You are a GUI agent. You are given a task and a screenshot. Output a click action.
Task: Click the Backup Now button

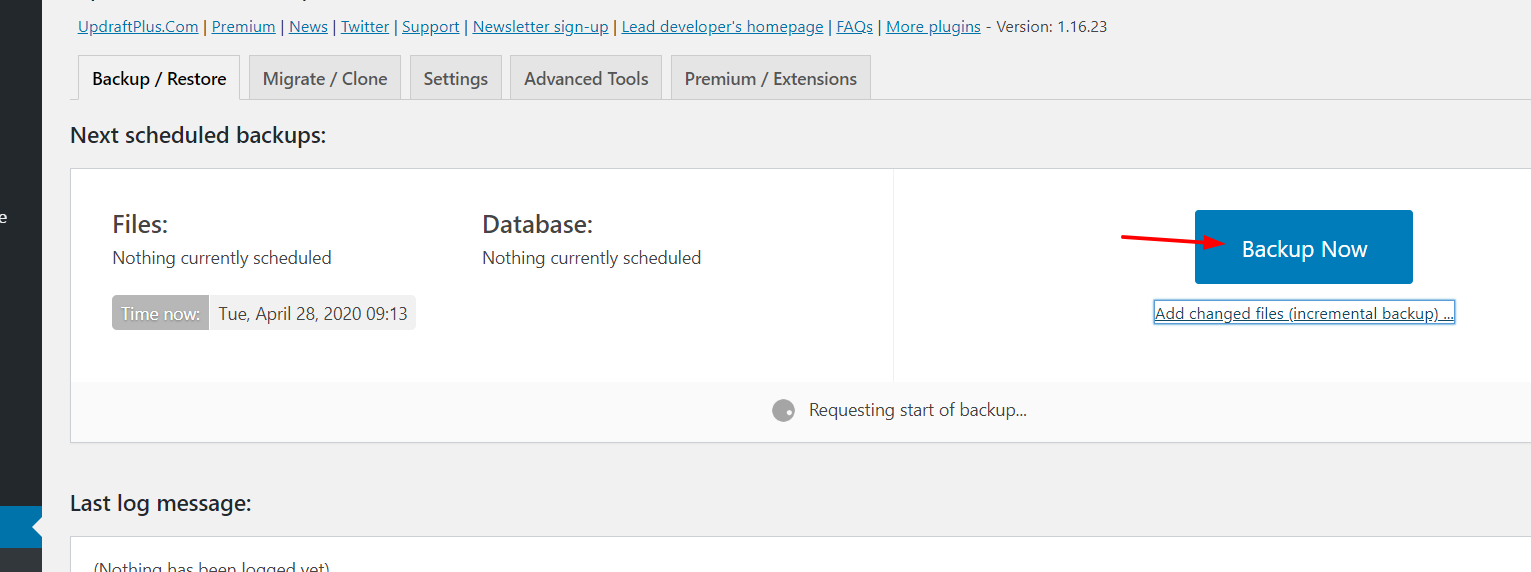point(1303,247)
